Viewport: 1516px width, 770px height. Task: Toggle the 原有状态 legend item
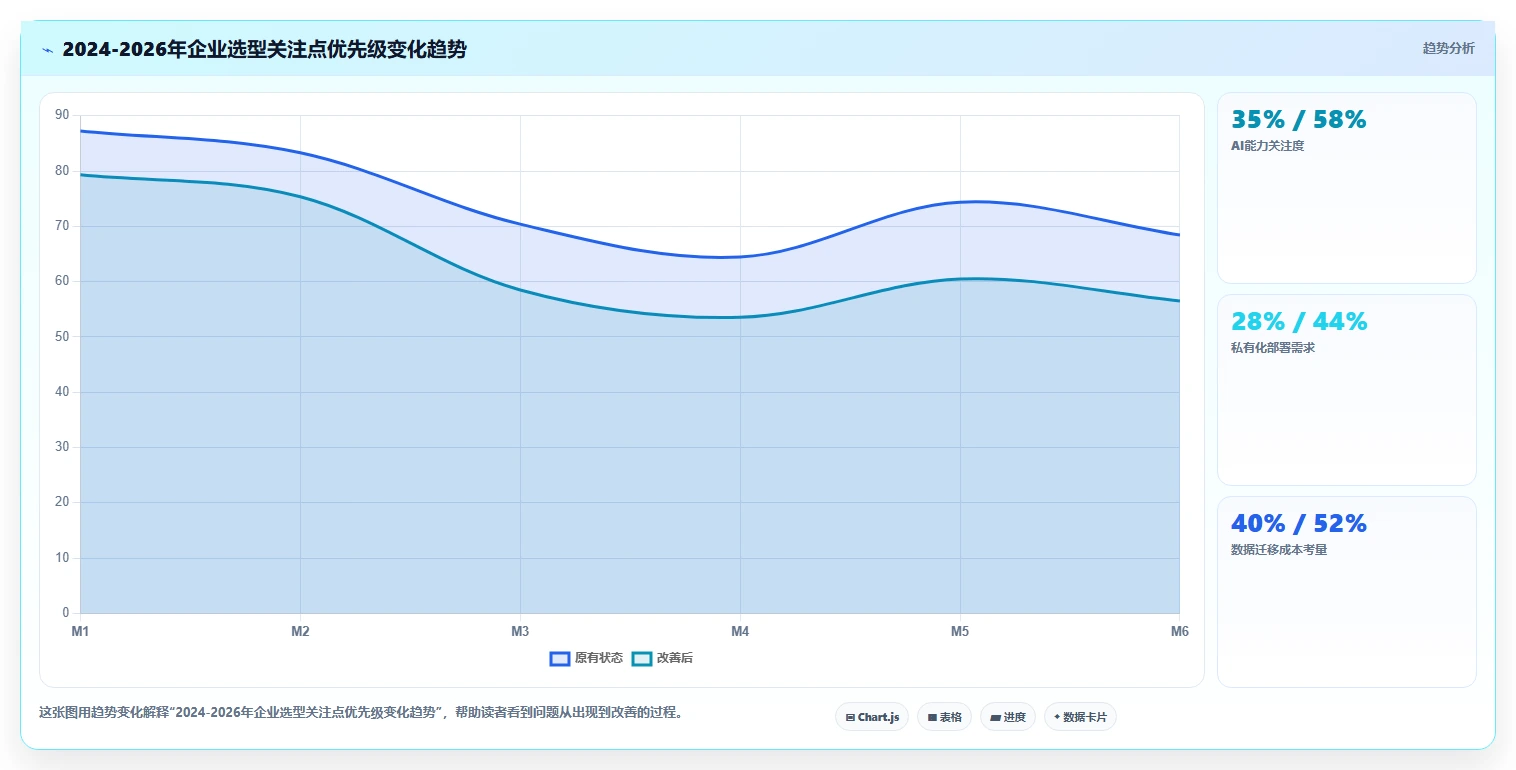pos(586,658)
